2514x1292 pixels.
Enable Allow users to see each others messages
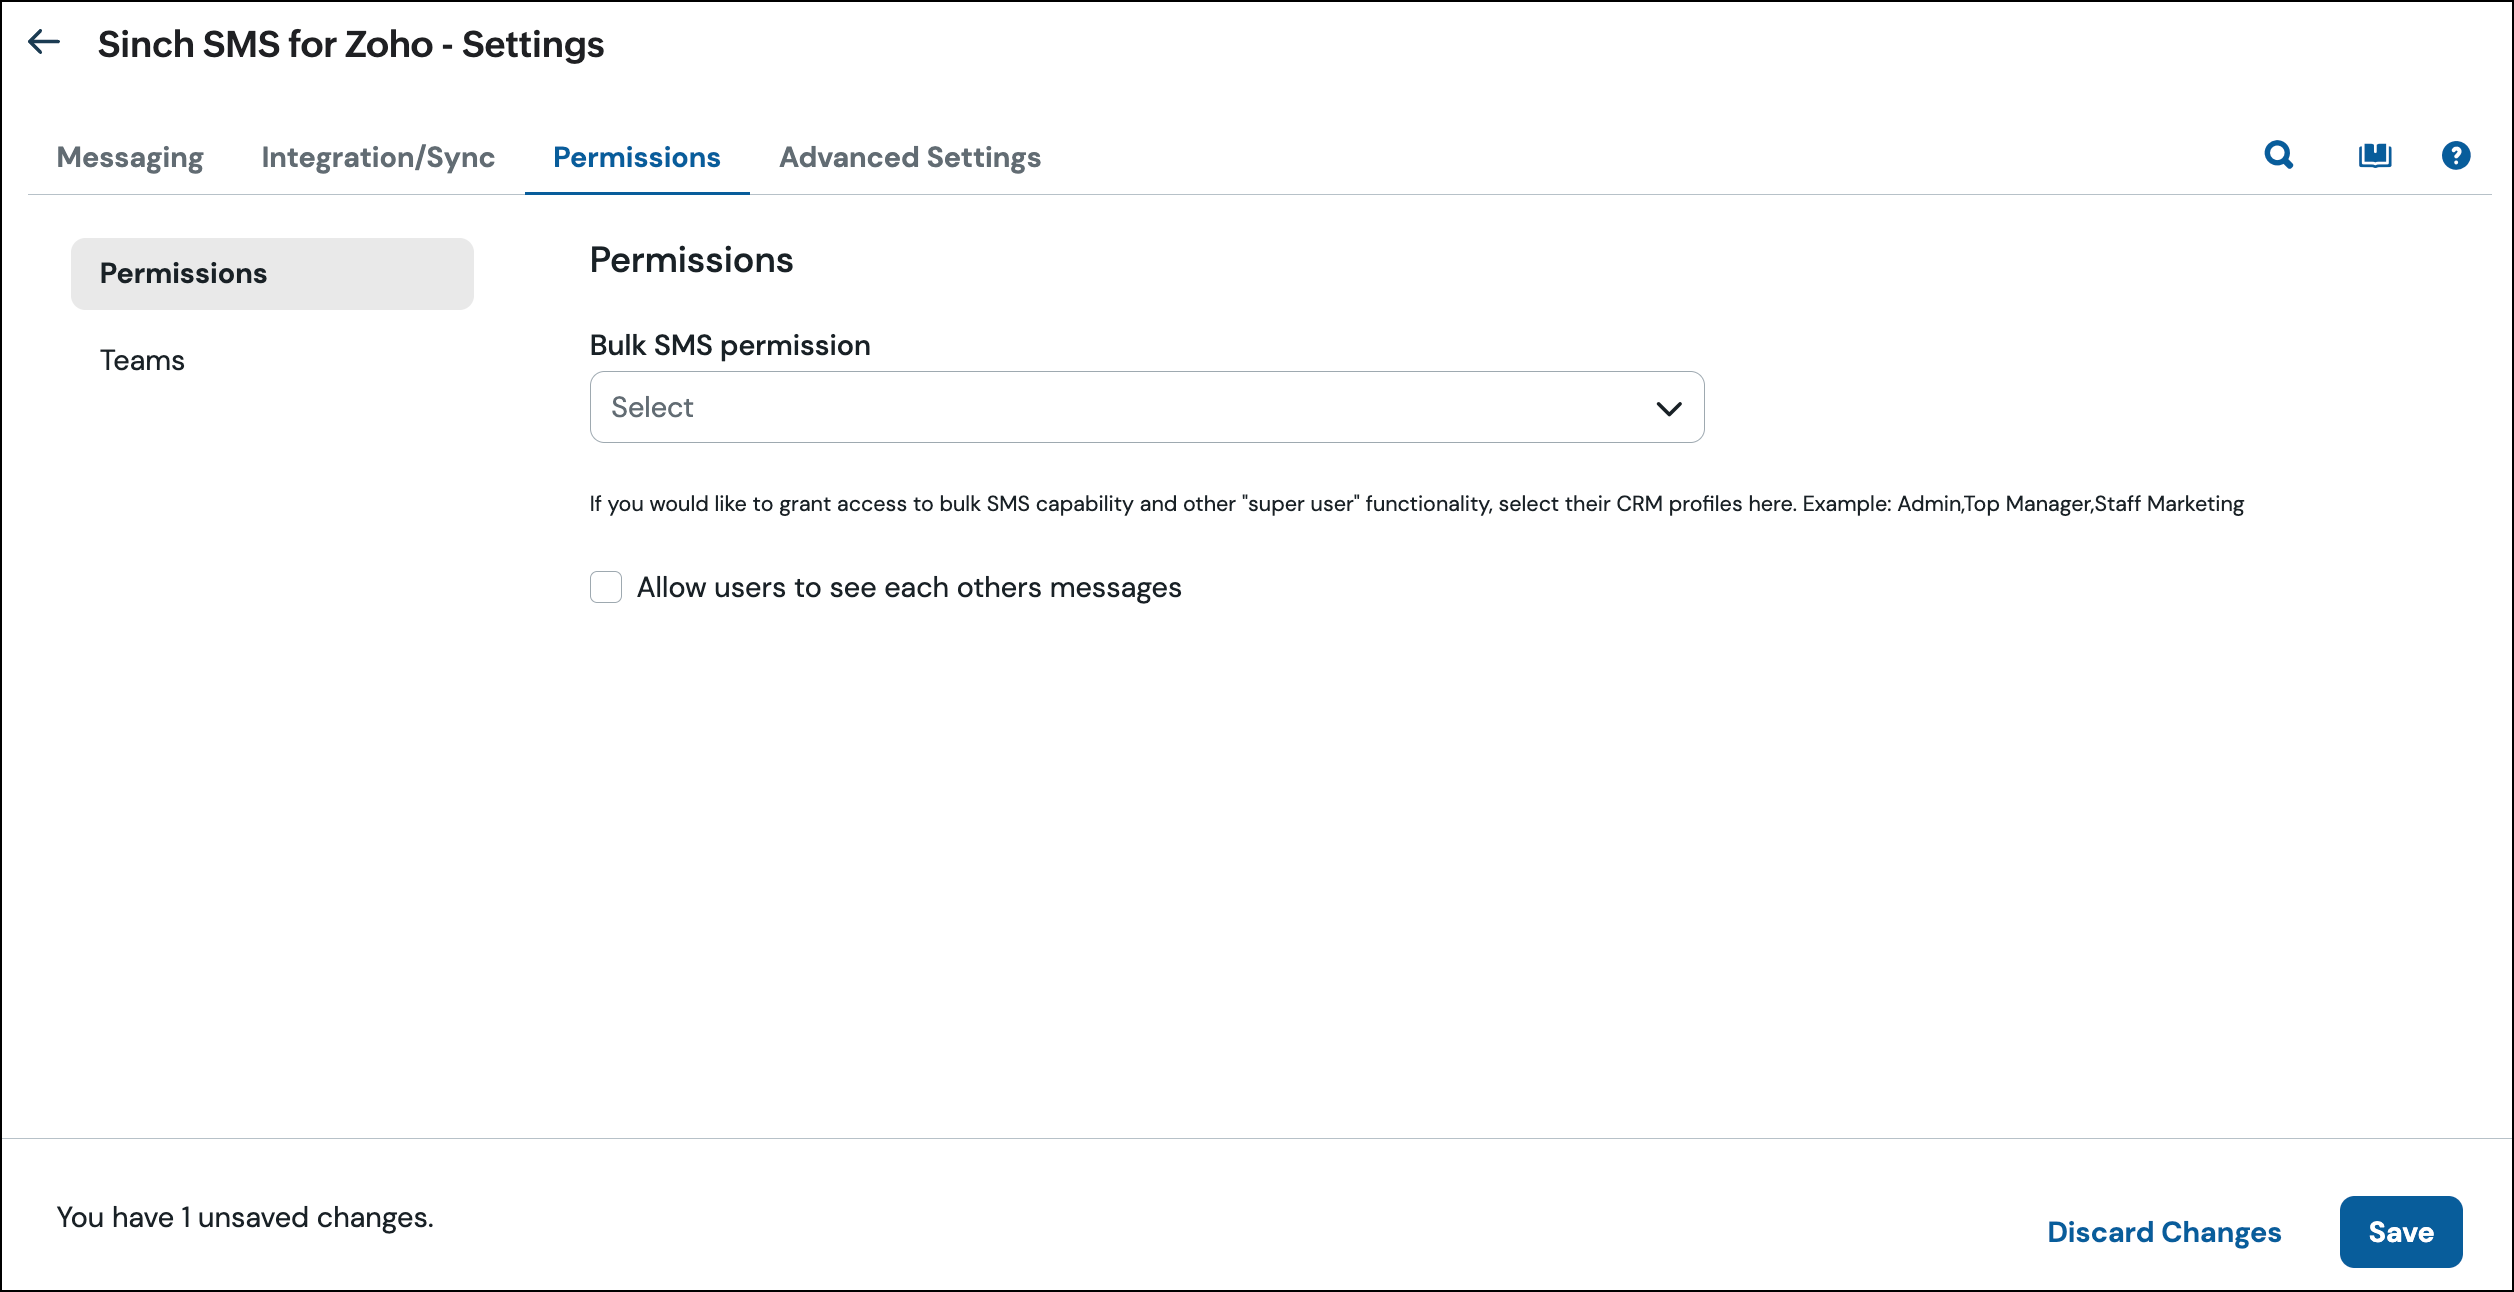pos(606,587)
